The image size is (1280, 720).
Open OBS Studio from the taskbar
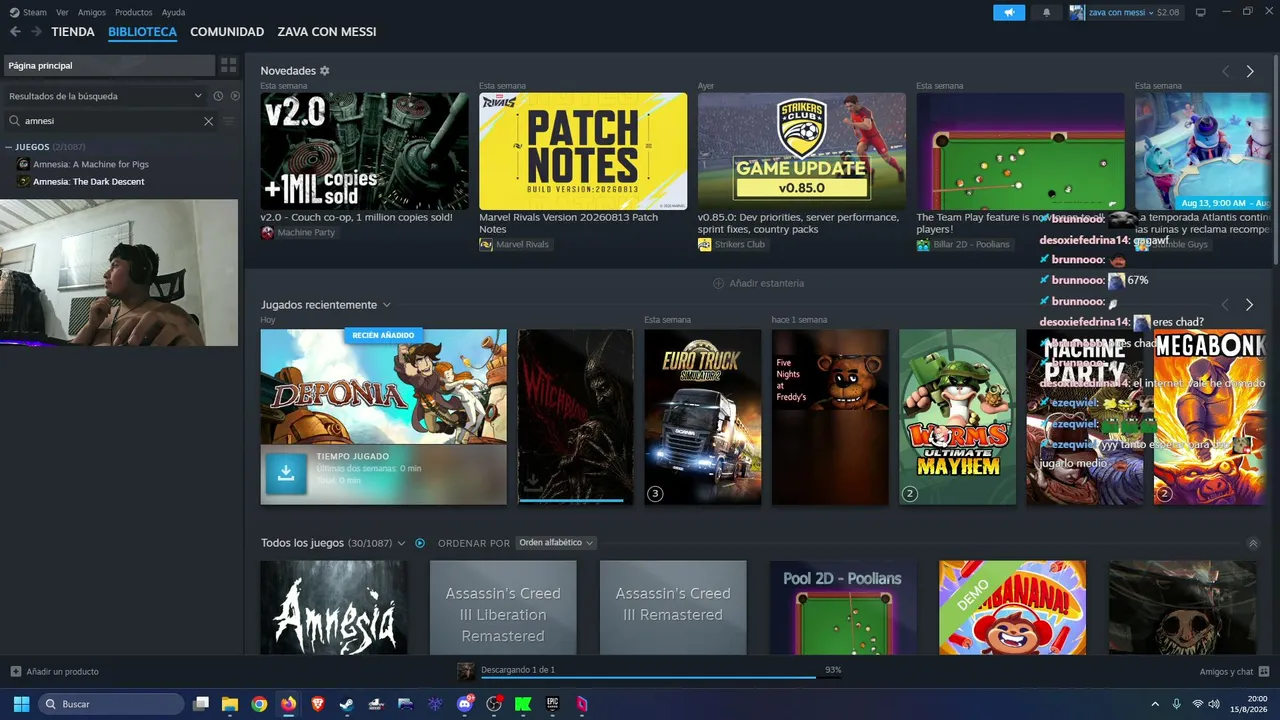click(493, 704)
